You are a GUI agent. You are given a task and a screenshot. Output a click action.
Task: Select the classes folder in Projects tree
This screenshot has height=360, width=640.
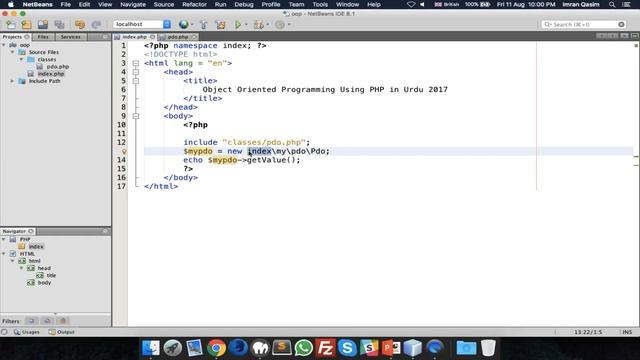(47, 59)
